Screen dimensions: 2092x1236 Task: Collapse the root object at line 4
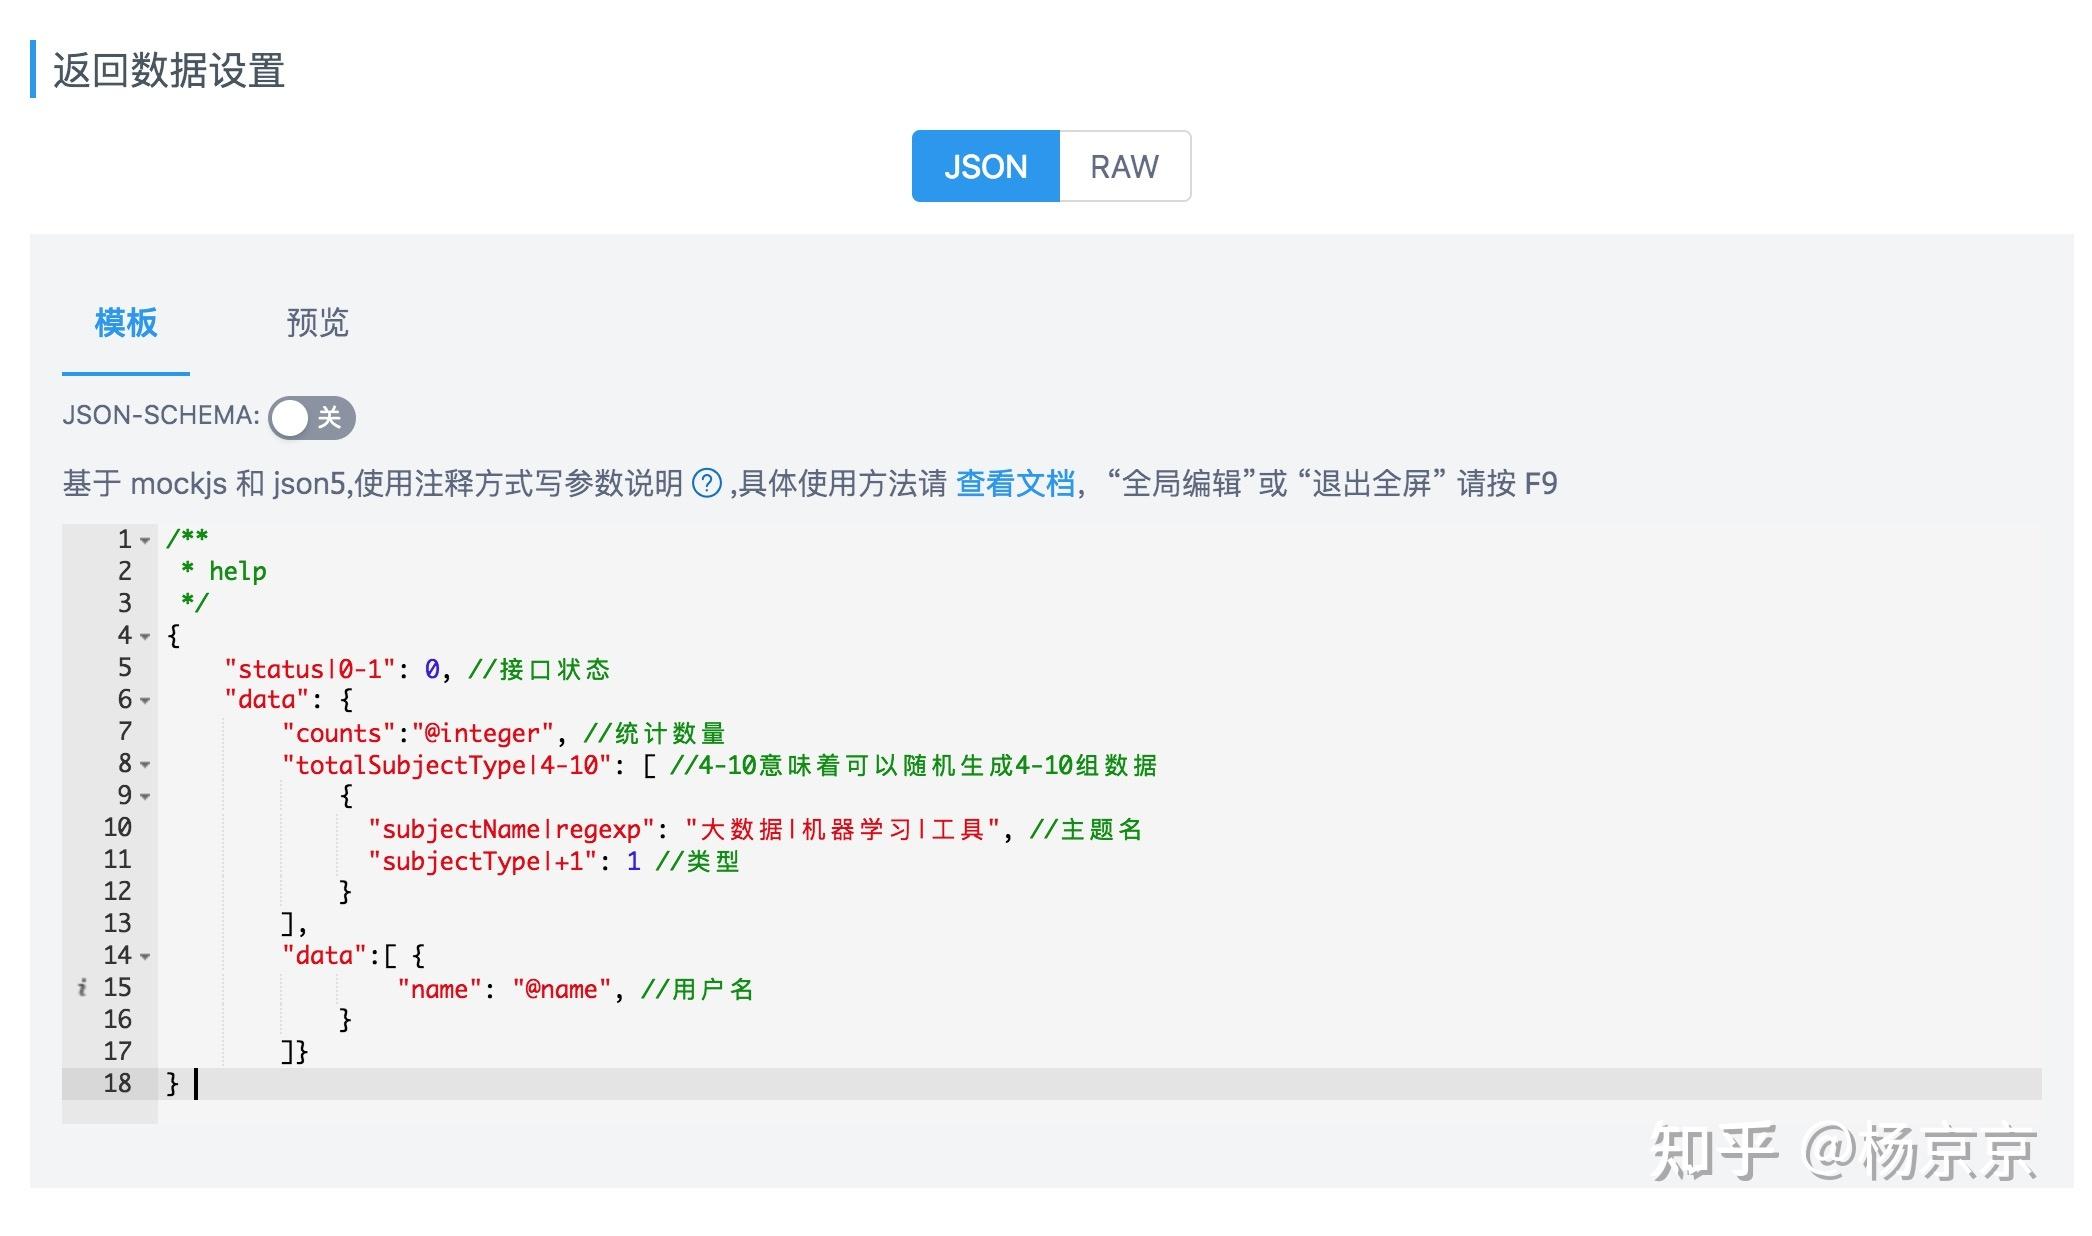(x=146, y=637)
